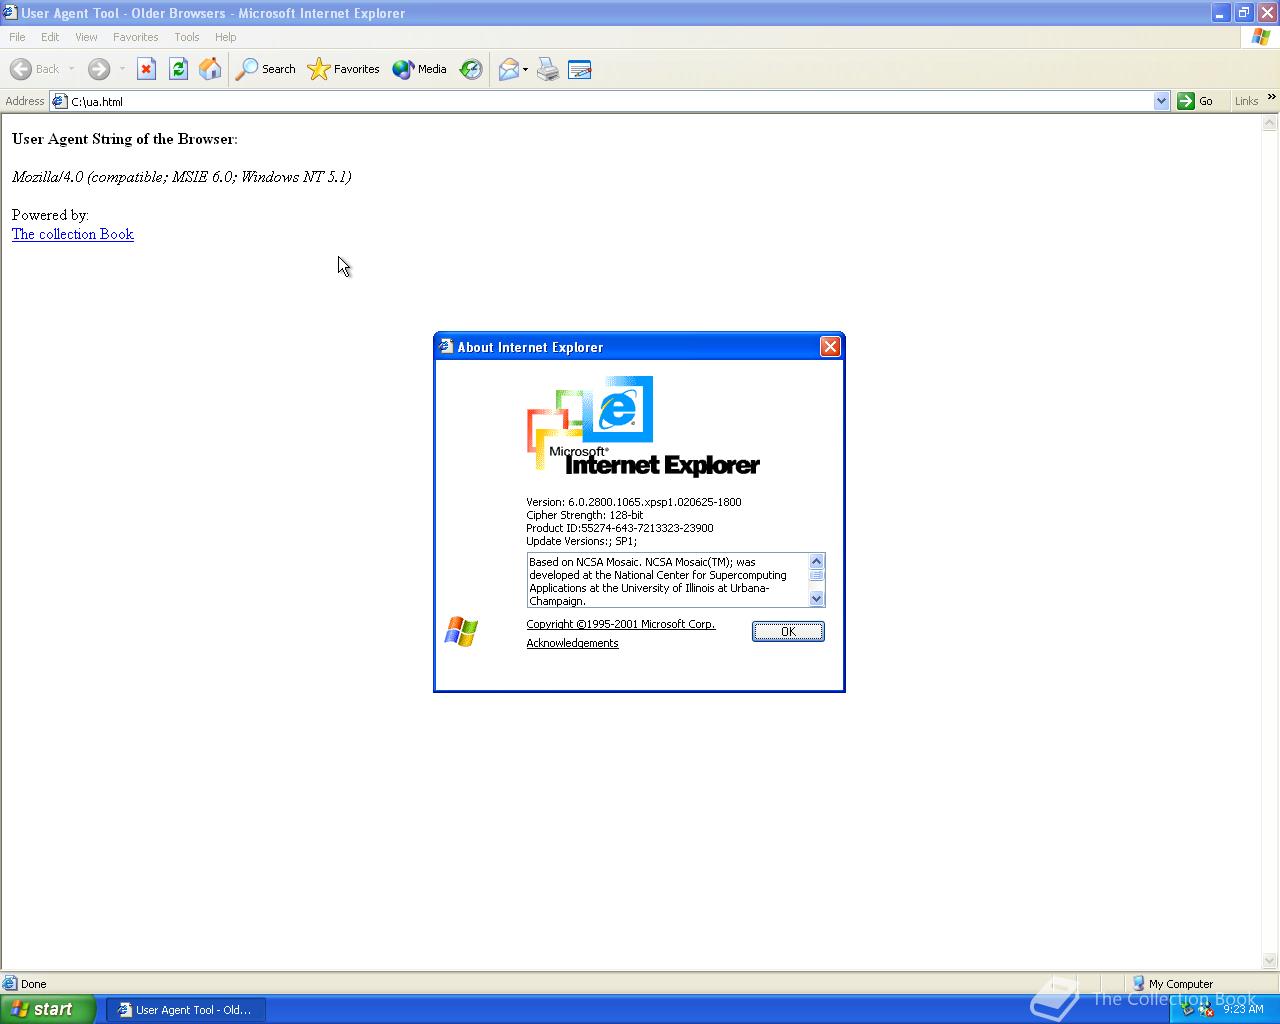The height and width of the screenshot is (1024, 1280).
Task: Open the History toolbar icon
Action: click(x=471, y=69)
